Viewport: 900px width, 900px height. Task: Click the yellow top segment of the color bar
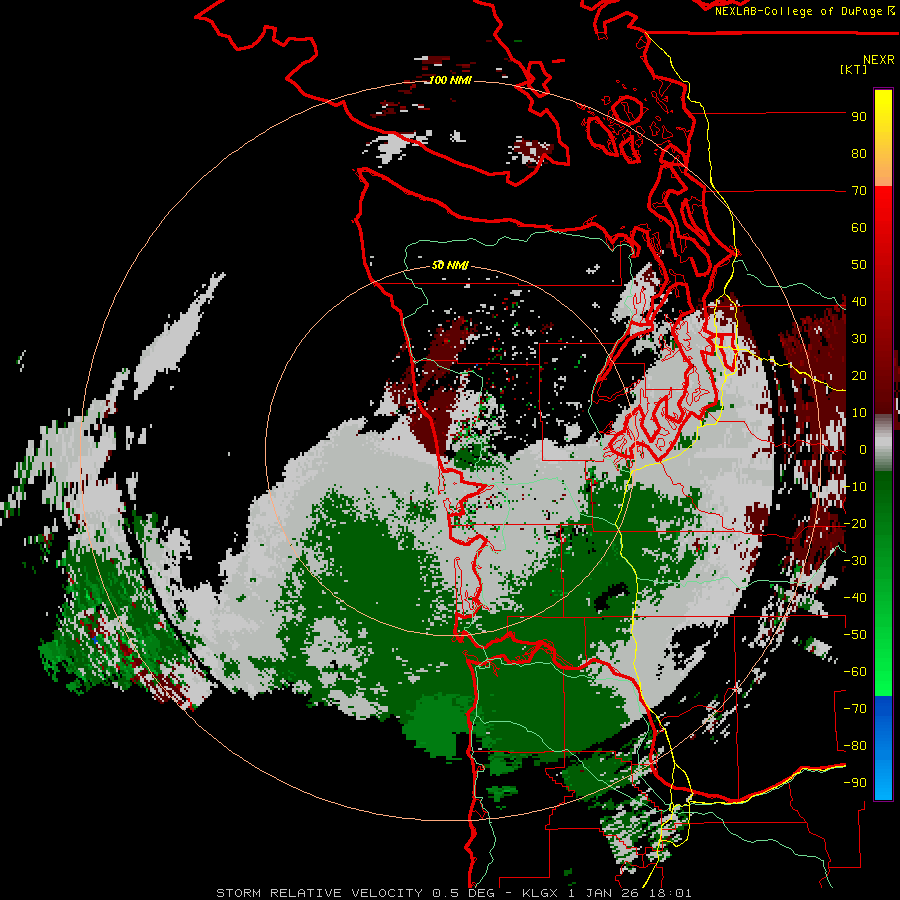coord(883,138)
